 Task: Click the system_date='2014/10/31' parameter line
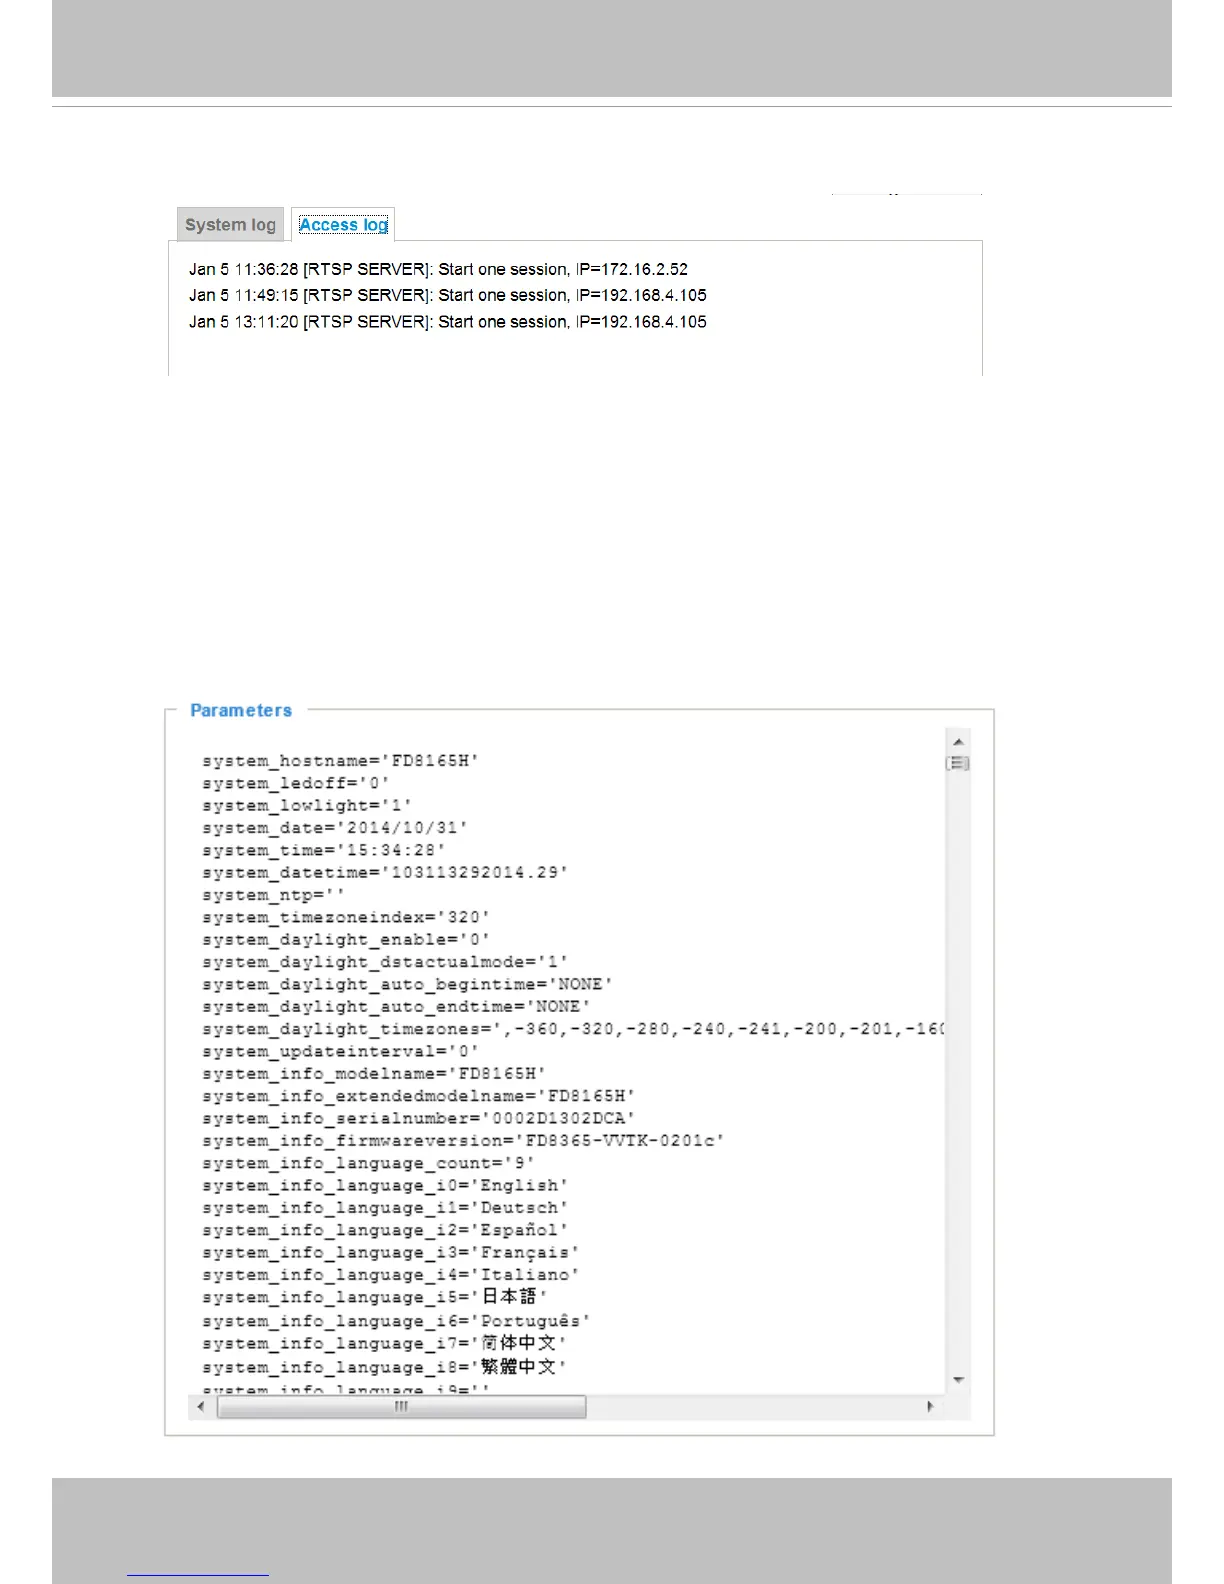[x=335, y=828]
